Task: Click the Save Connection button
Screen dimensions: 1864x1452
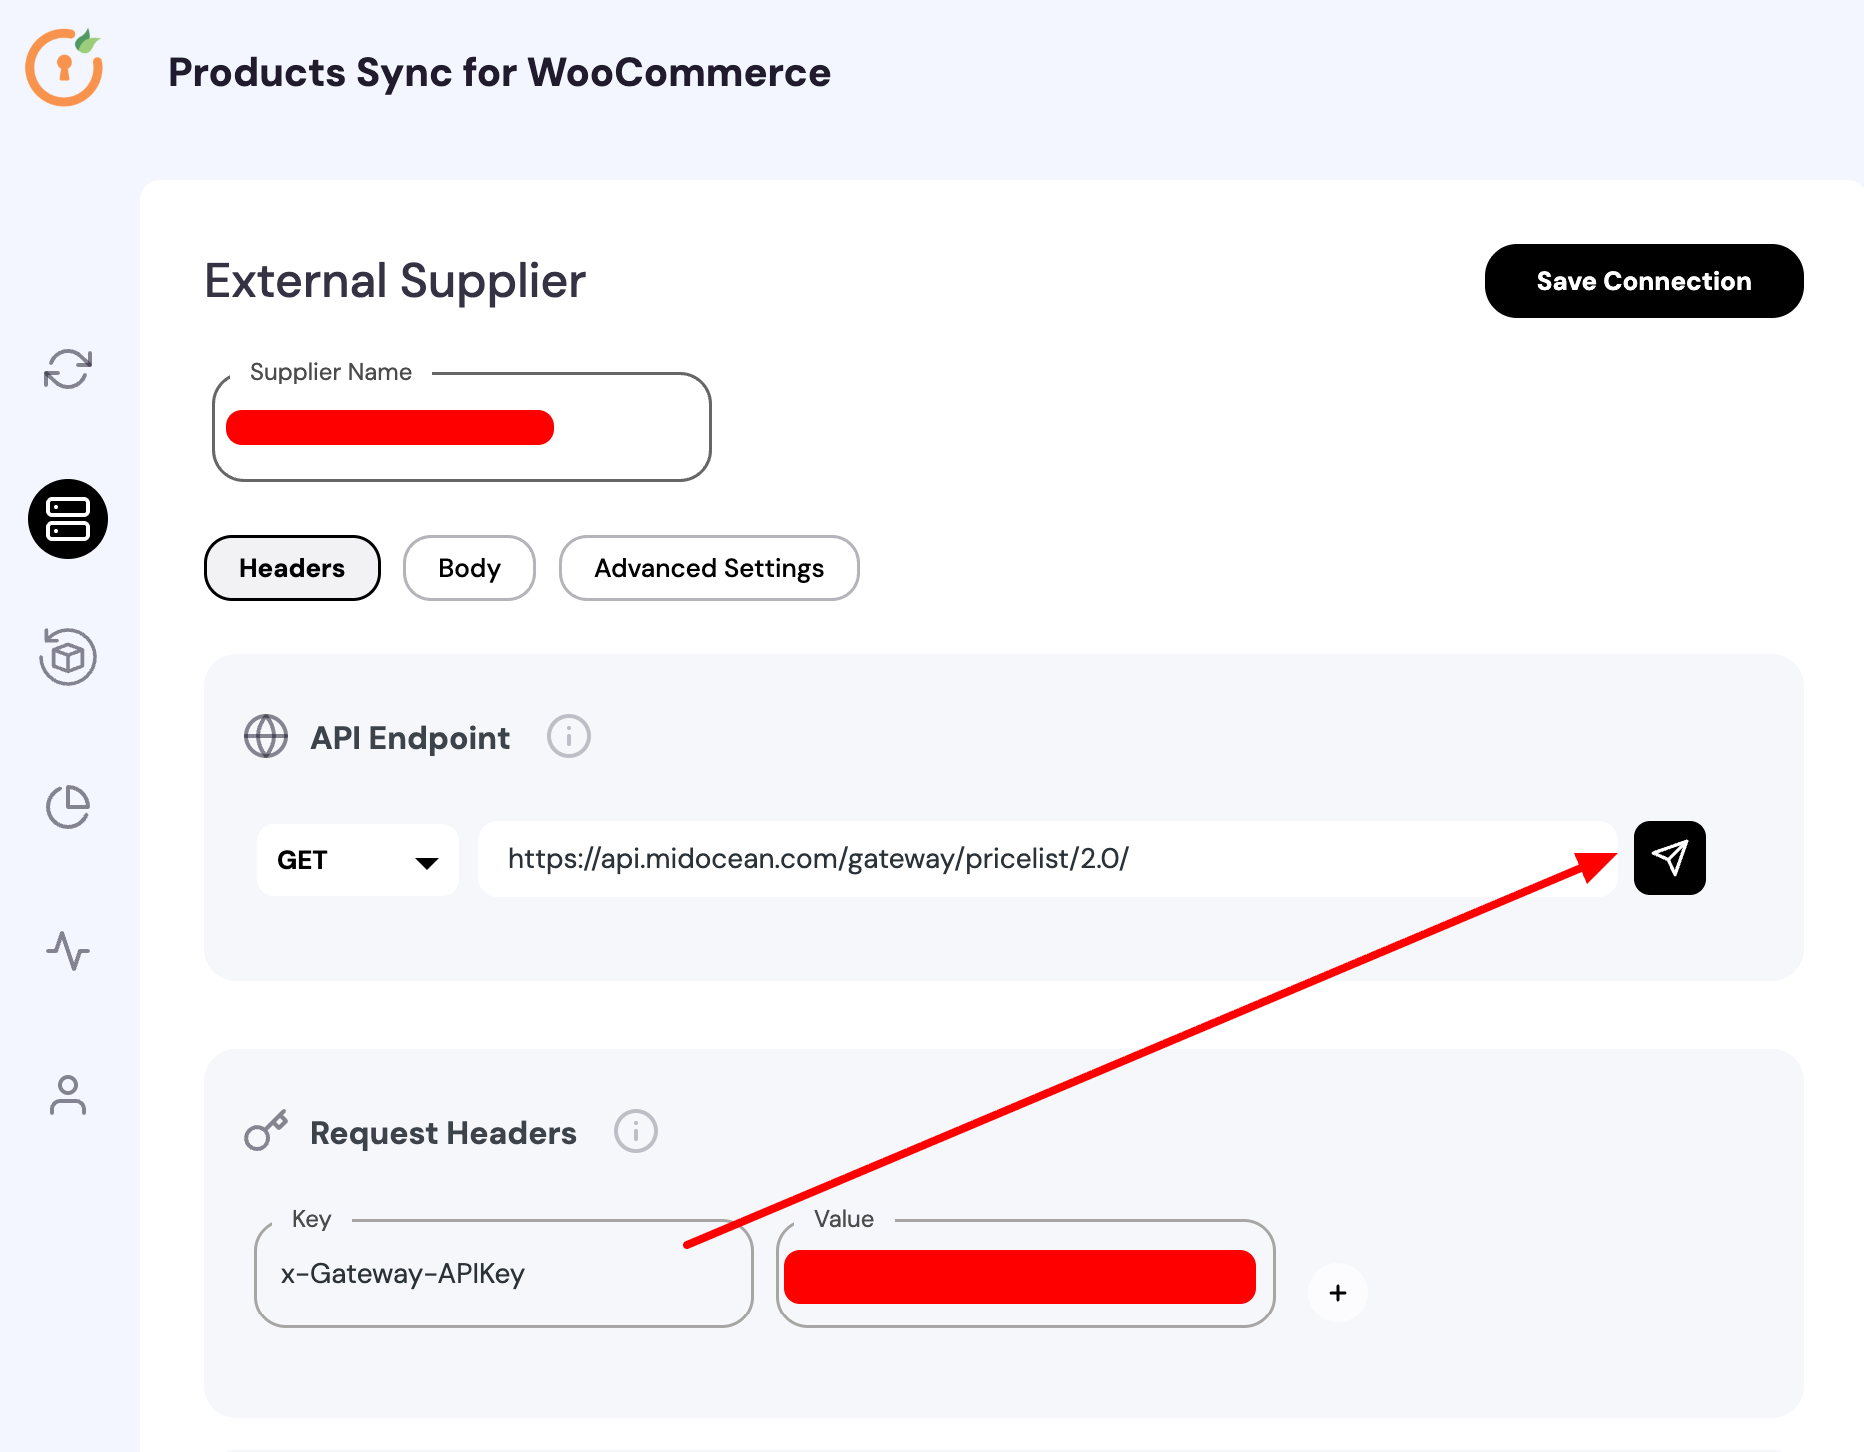Action: pyautogui.click(x=1644, y=281)
